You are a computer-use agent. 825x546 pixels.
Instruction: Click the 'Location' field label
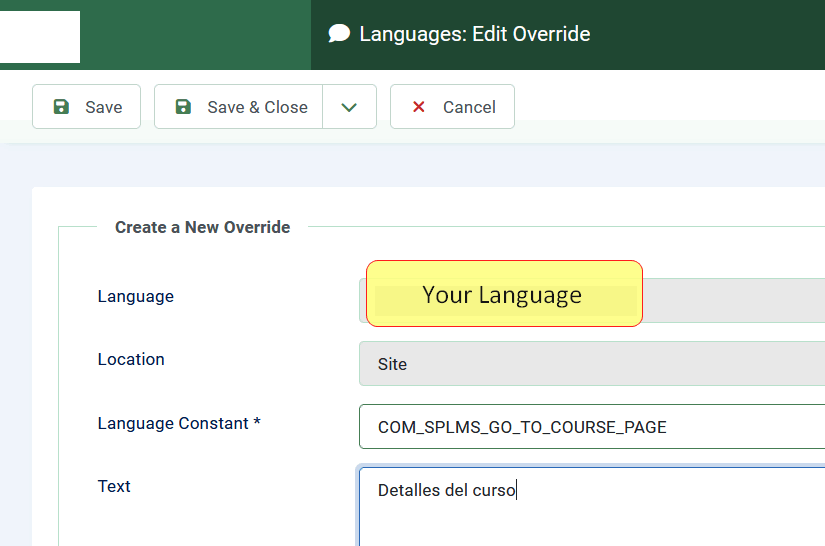pos(131,359)
